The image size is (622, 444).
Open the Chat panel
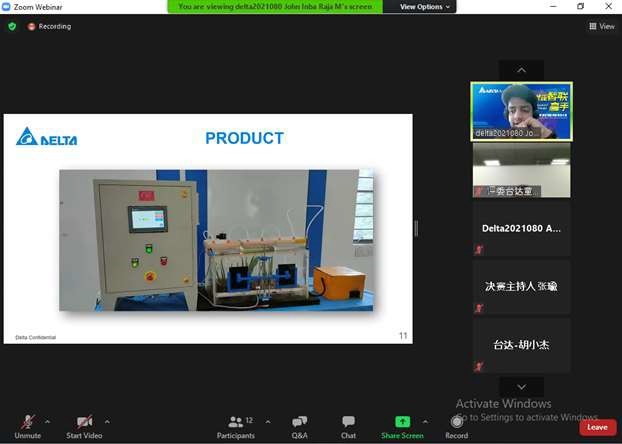tap(348, 427)
